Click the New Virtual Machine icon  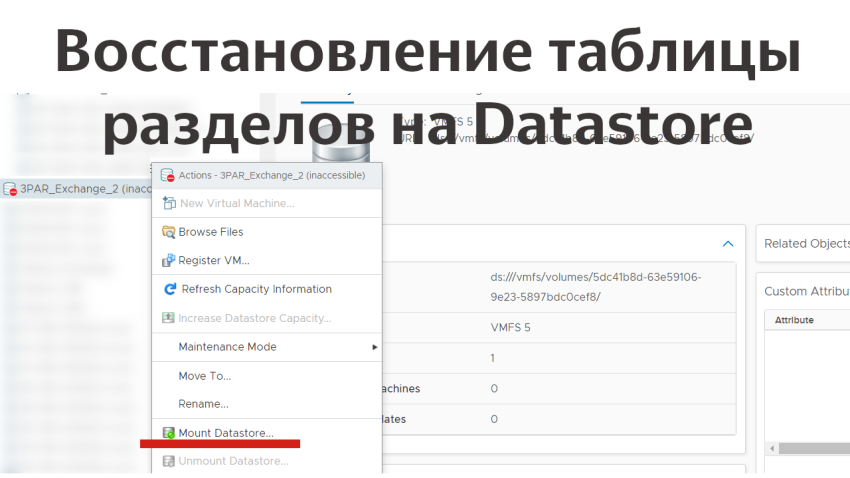coord(169,203)
